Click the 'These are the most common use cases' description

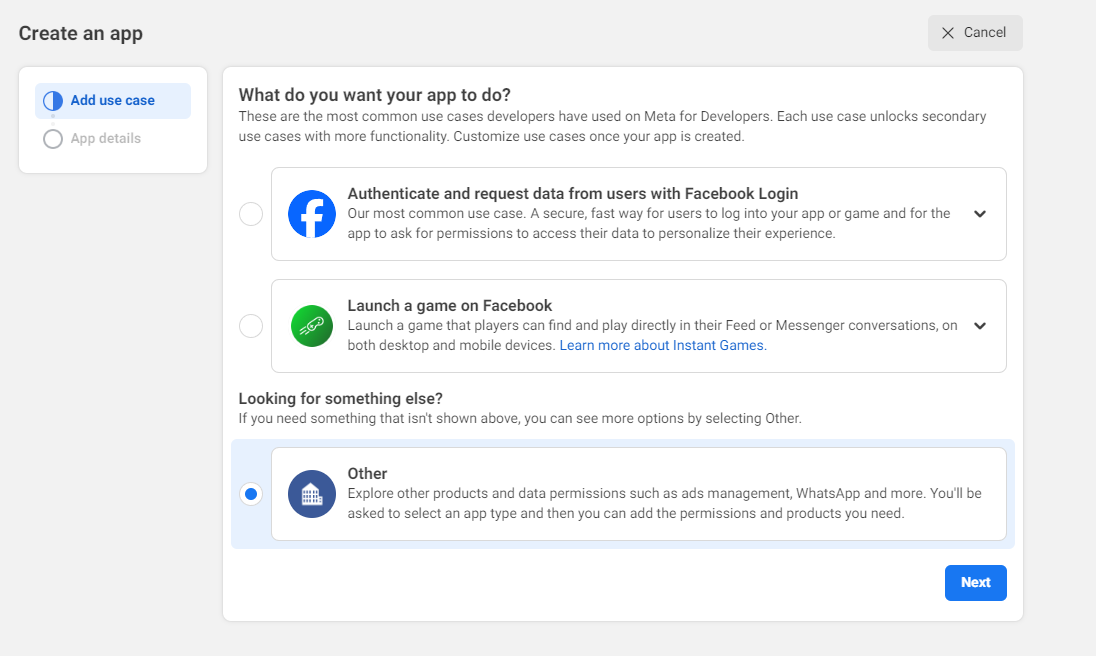click(612, 126)
